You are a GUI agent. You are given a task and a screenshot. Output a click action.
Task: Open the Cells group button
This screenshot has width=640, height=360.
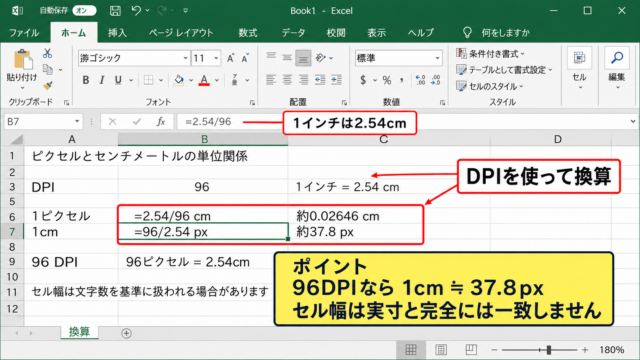(580, 69)
